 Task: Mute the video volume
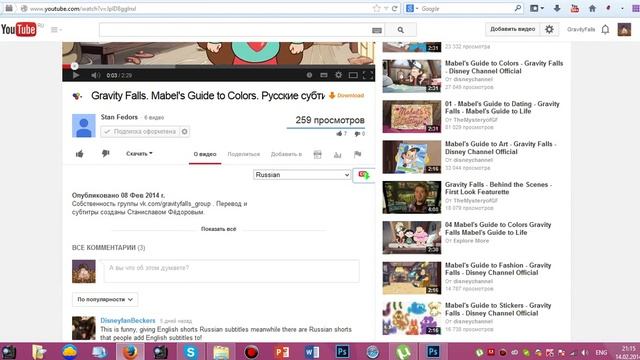click(95, 75)
